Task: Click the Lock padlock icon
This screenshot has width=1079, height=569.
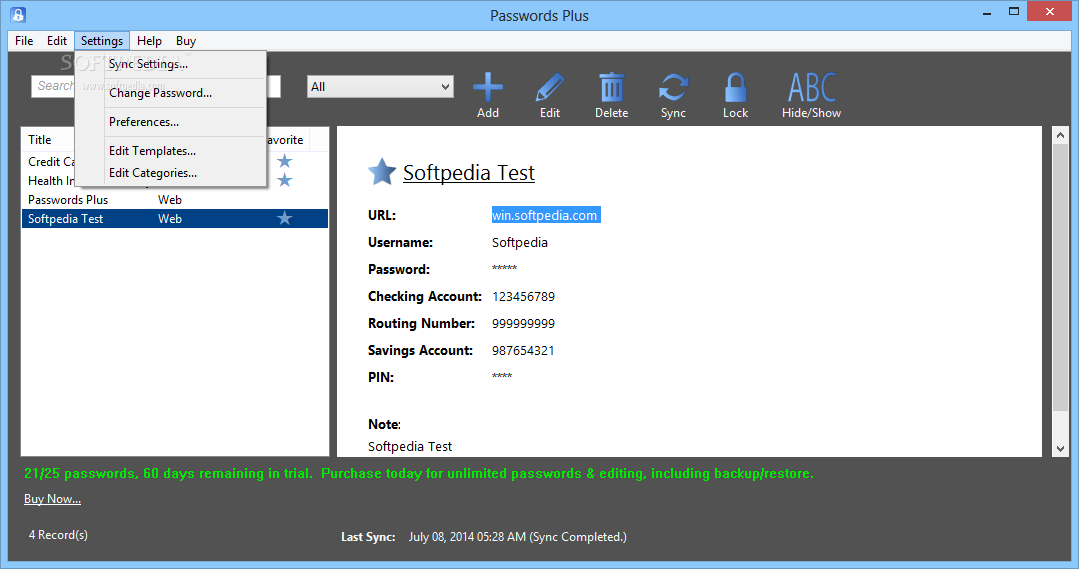Action: 735,87
